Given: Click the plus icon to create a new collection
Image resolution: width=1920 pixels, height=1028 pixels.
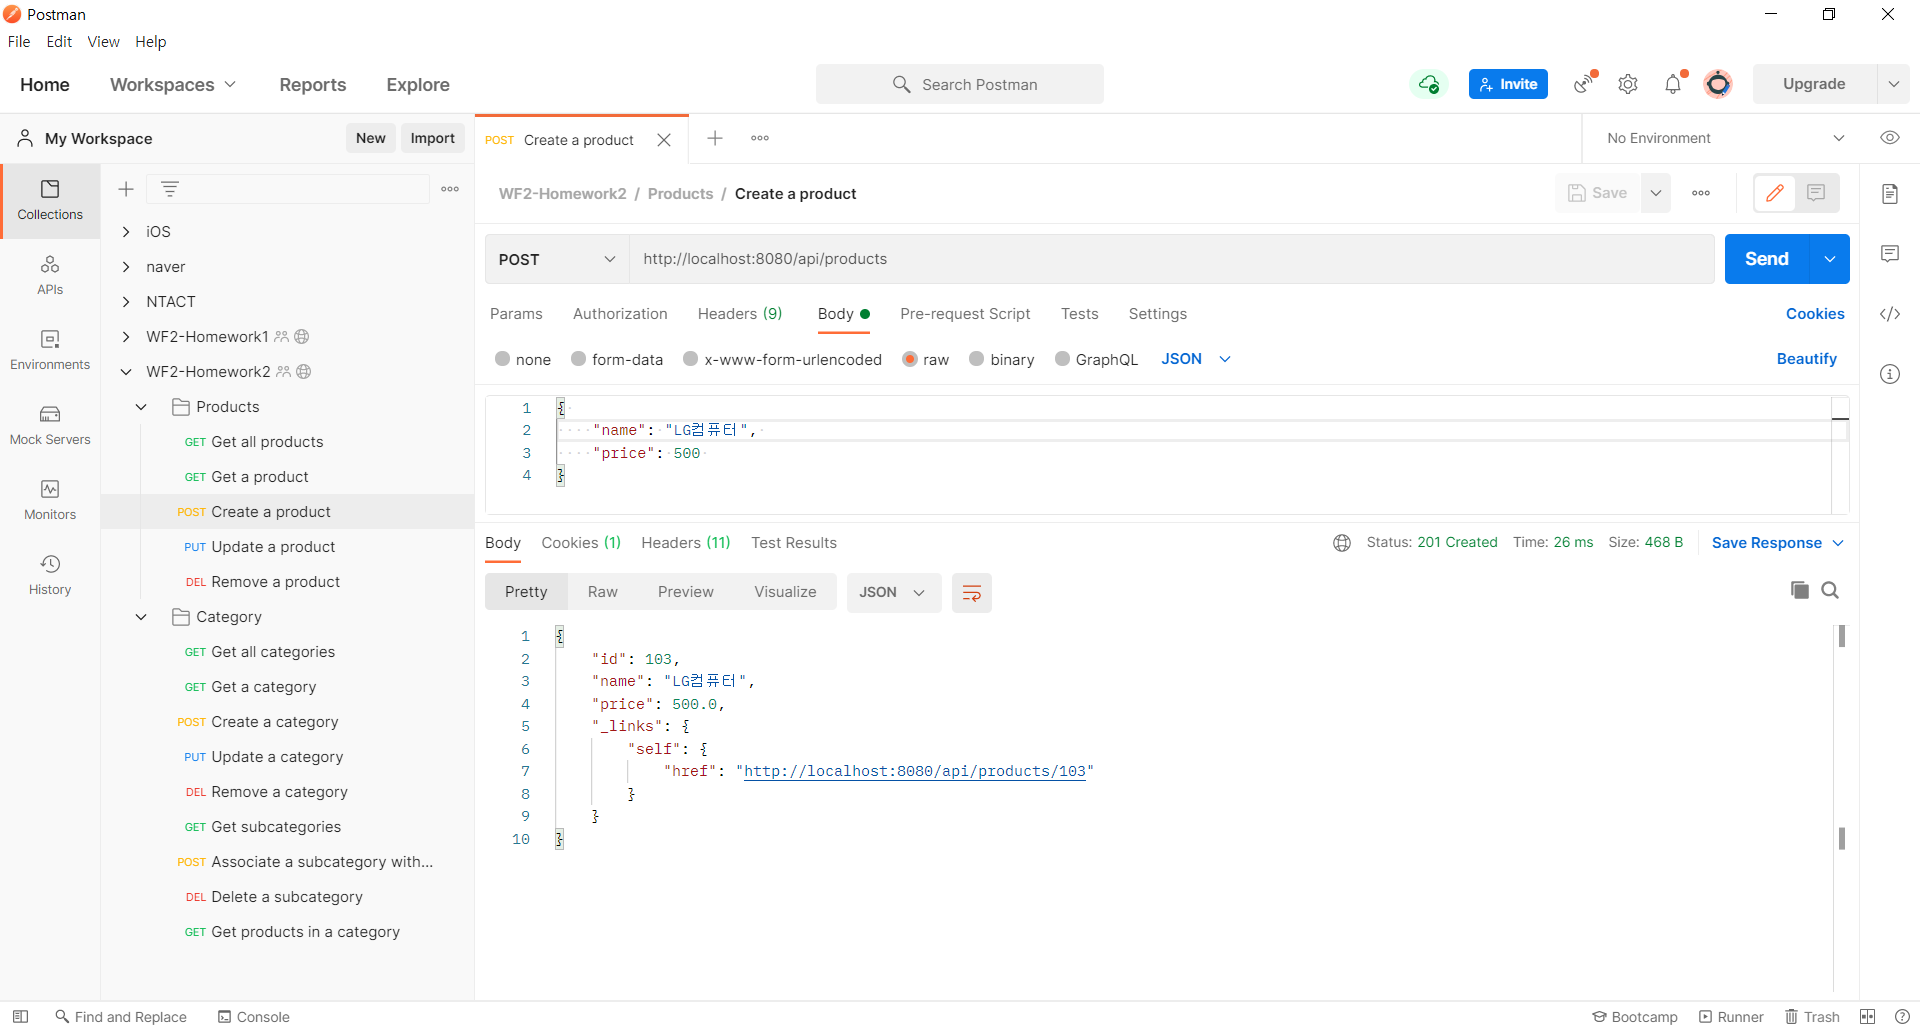Looking at the screenshot, I should (x=126, y=189).
